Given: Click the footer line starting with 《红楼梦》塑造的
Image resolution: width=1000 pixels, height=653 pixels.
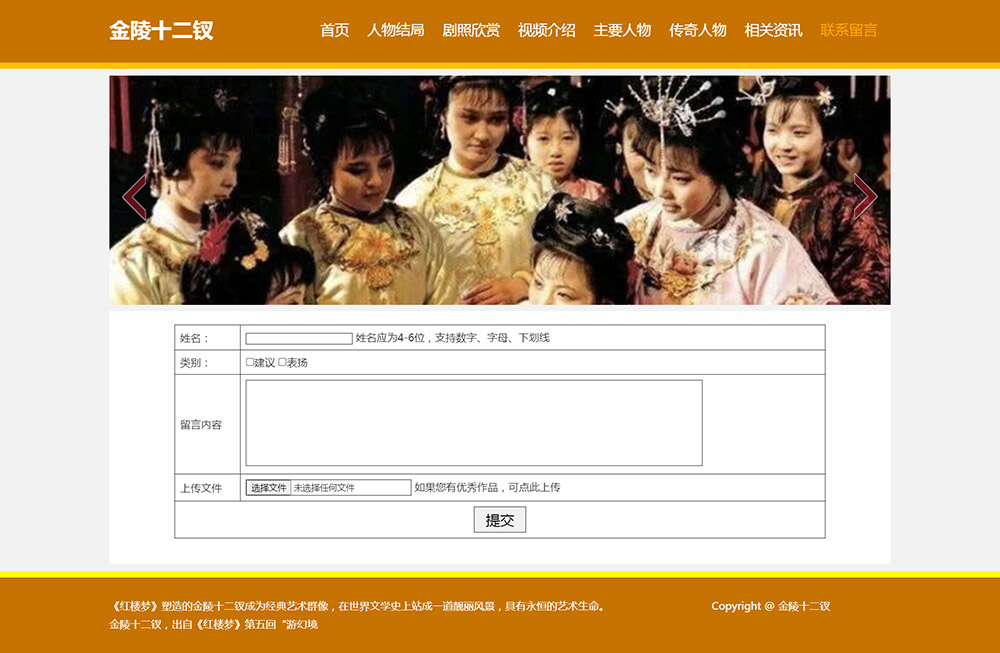Looking at the screenshot, I should 357,606.
